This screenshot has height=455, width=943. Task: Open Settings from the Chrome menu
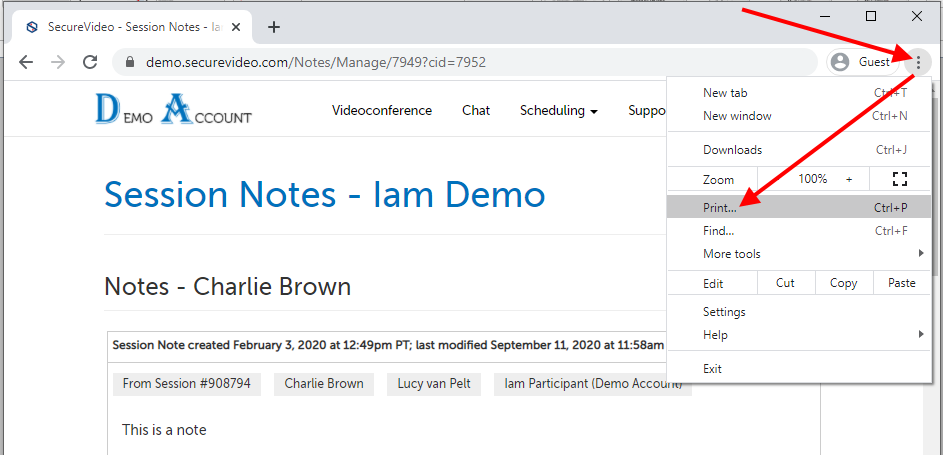pyautogui.click(x=724, y=312)
